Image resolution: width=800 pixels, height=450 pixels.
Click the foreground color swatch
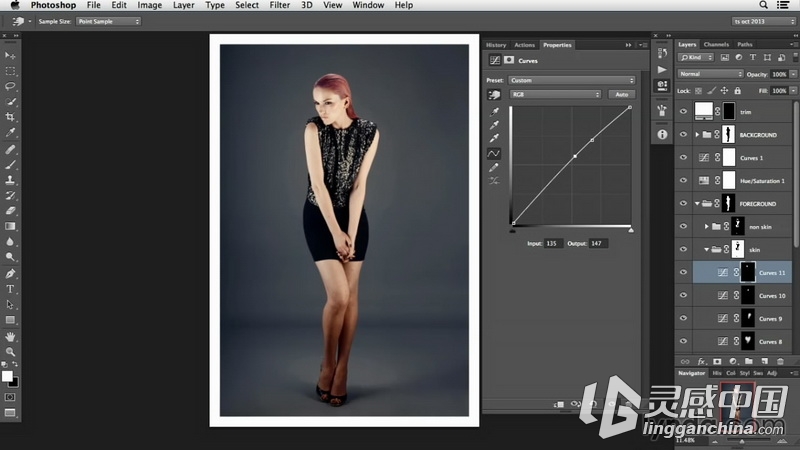[x=7, y=377]
